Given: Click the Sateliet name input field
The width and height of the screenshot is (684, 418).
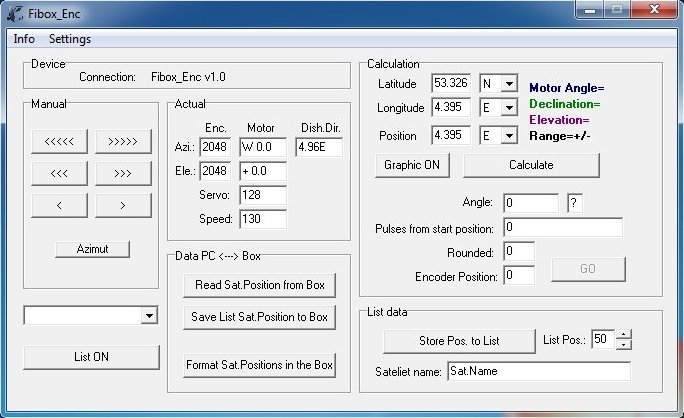Looking at the screenshot, I should point(539,371).
